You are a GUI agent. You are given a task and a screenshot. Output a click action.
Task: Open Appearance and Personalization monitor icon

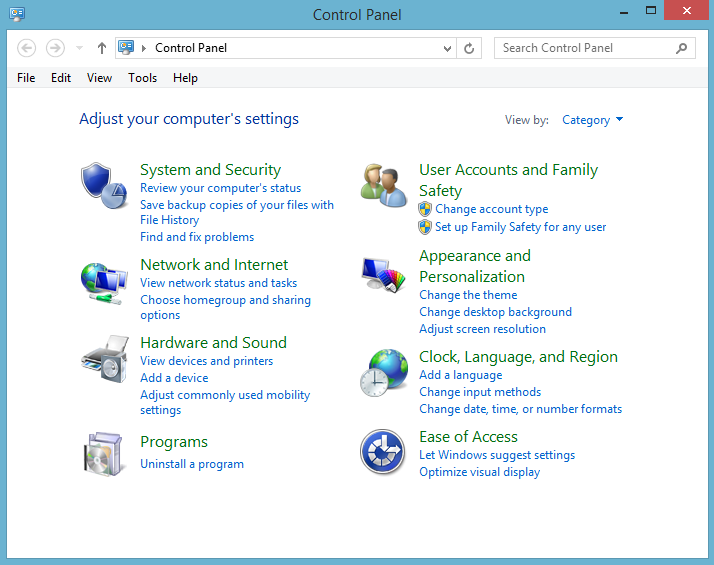click(383, 276)
